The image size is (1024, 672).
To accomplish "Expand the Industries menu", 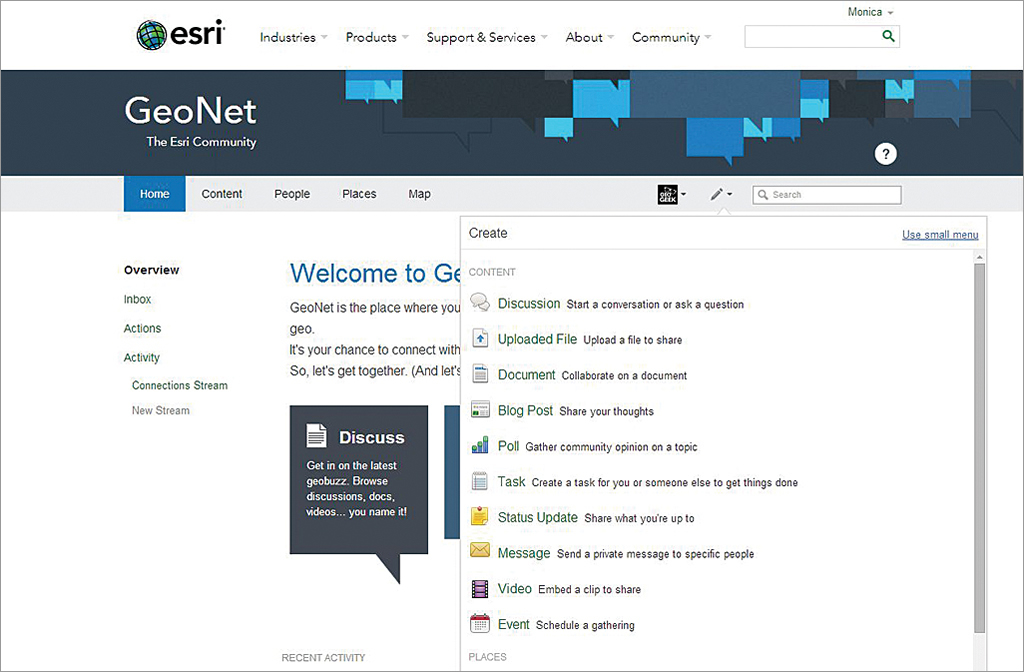I will pyautogui.click(x=293, y=37).
